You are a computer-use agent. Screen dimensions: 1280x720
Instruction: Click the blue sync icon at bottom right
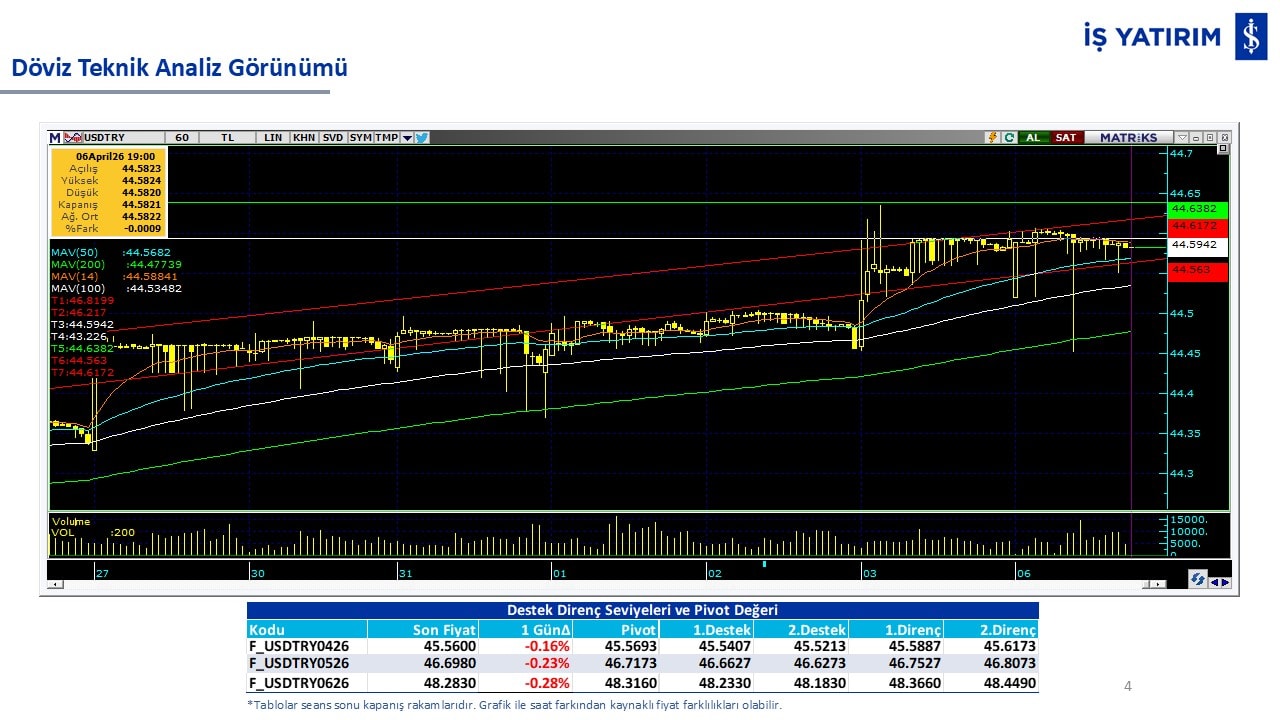[x=1197, y=579]
